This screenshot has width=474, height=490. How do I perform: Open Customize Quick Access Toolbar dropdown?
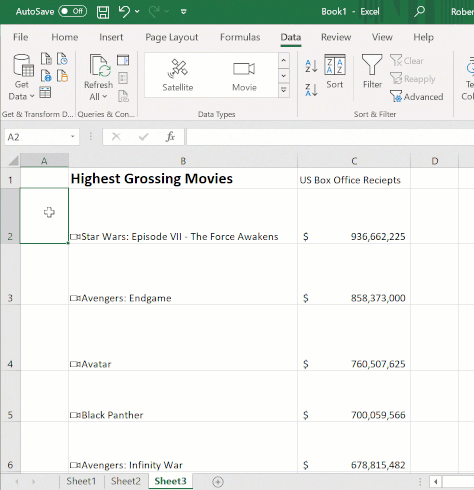183,12
